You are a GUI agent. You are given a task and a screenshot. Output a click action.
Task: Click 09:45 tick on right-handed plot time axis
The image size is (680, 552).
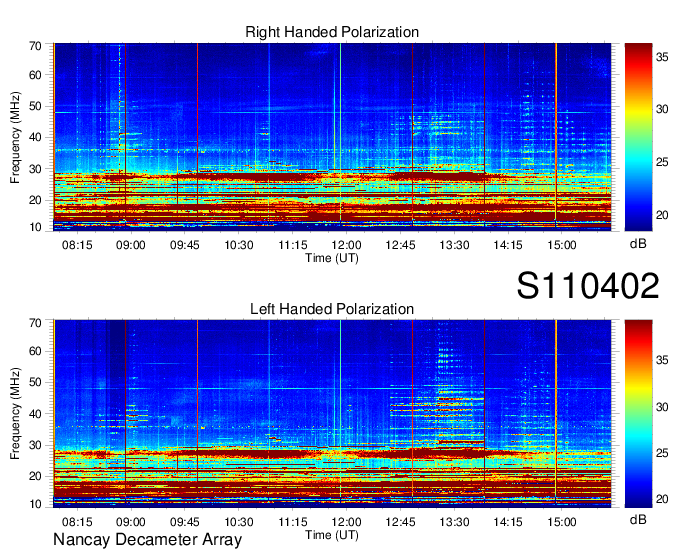[x=185, y=245]
